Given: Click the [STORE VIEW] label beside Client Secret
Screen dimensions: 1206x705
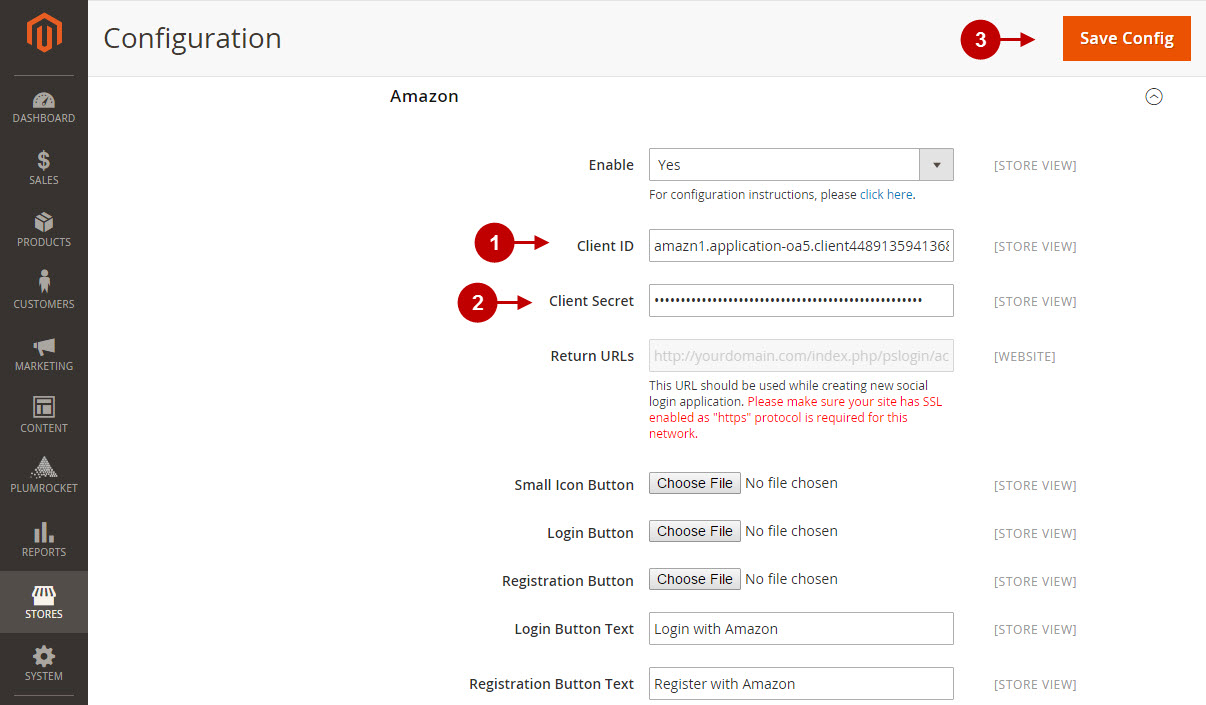Looking at the screenshot, I should click(x=1035, y=301).
